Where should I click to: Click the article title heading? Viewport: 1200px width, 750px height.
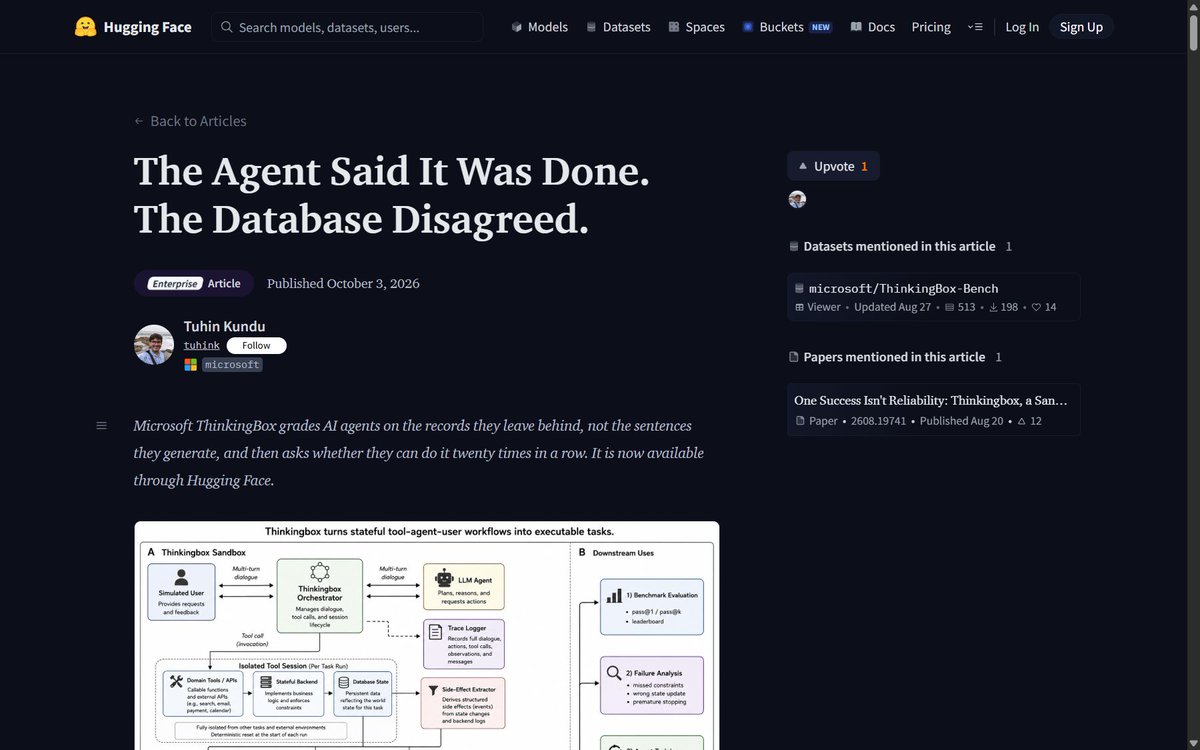point(392,196)
